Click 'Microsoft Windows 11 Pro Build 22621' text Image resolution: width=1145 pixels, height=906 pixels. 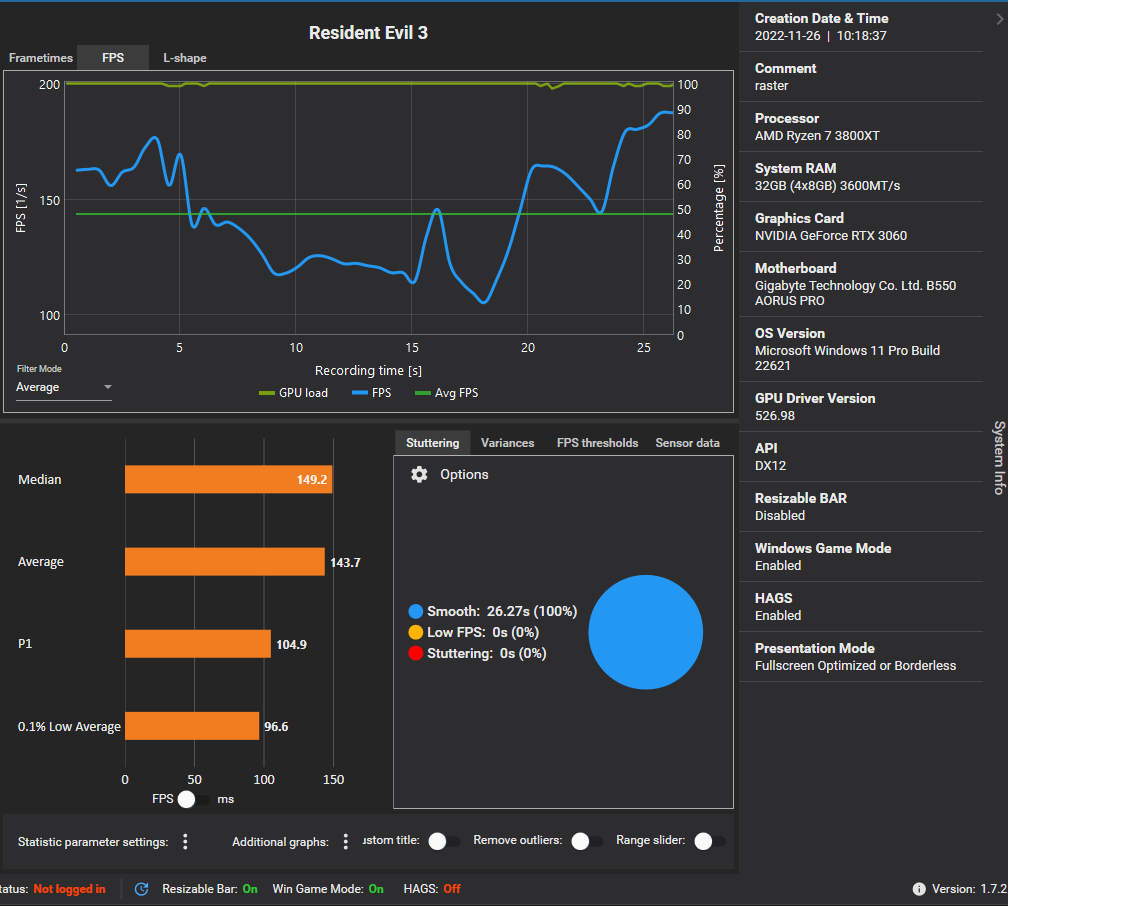pyautogui.click(x=847, y=358)
